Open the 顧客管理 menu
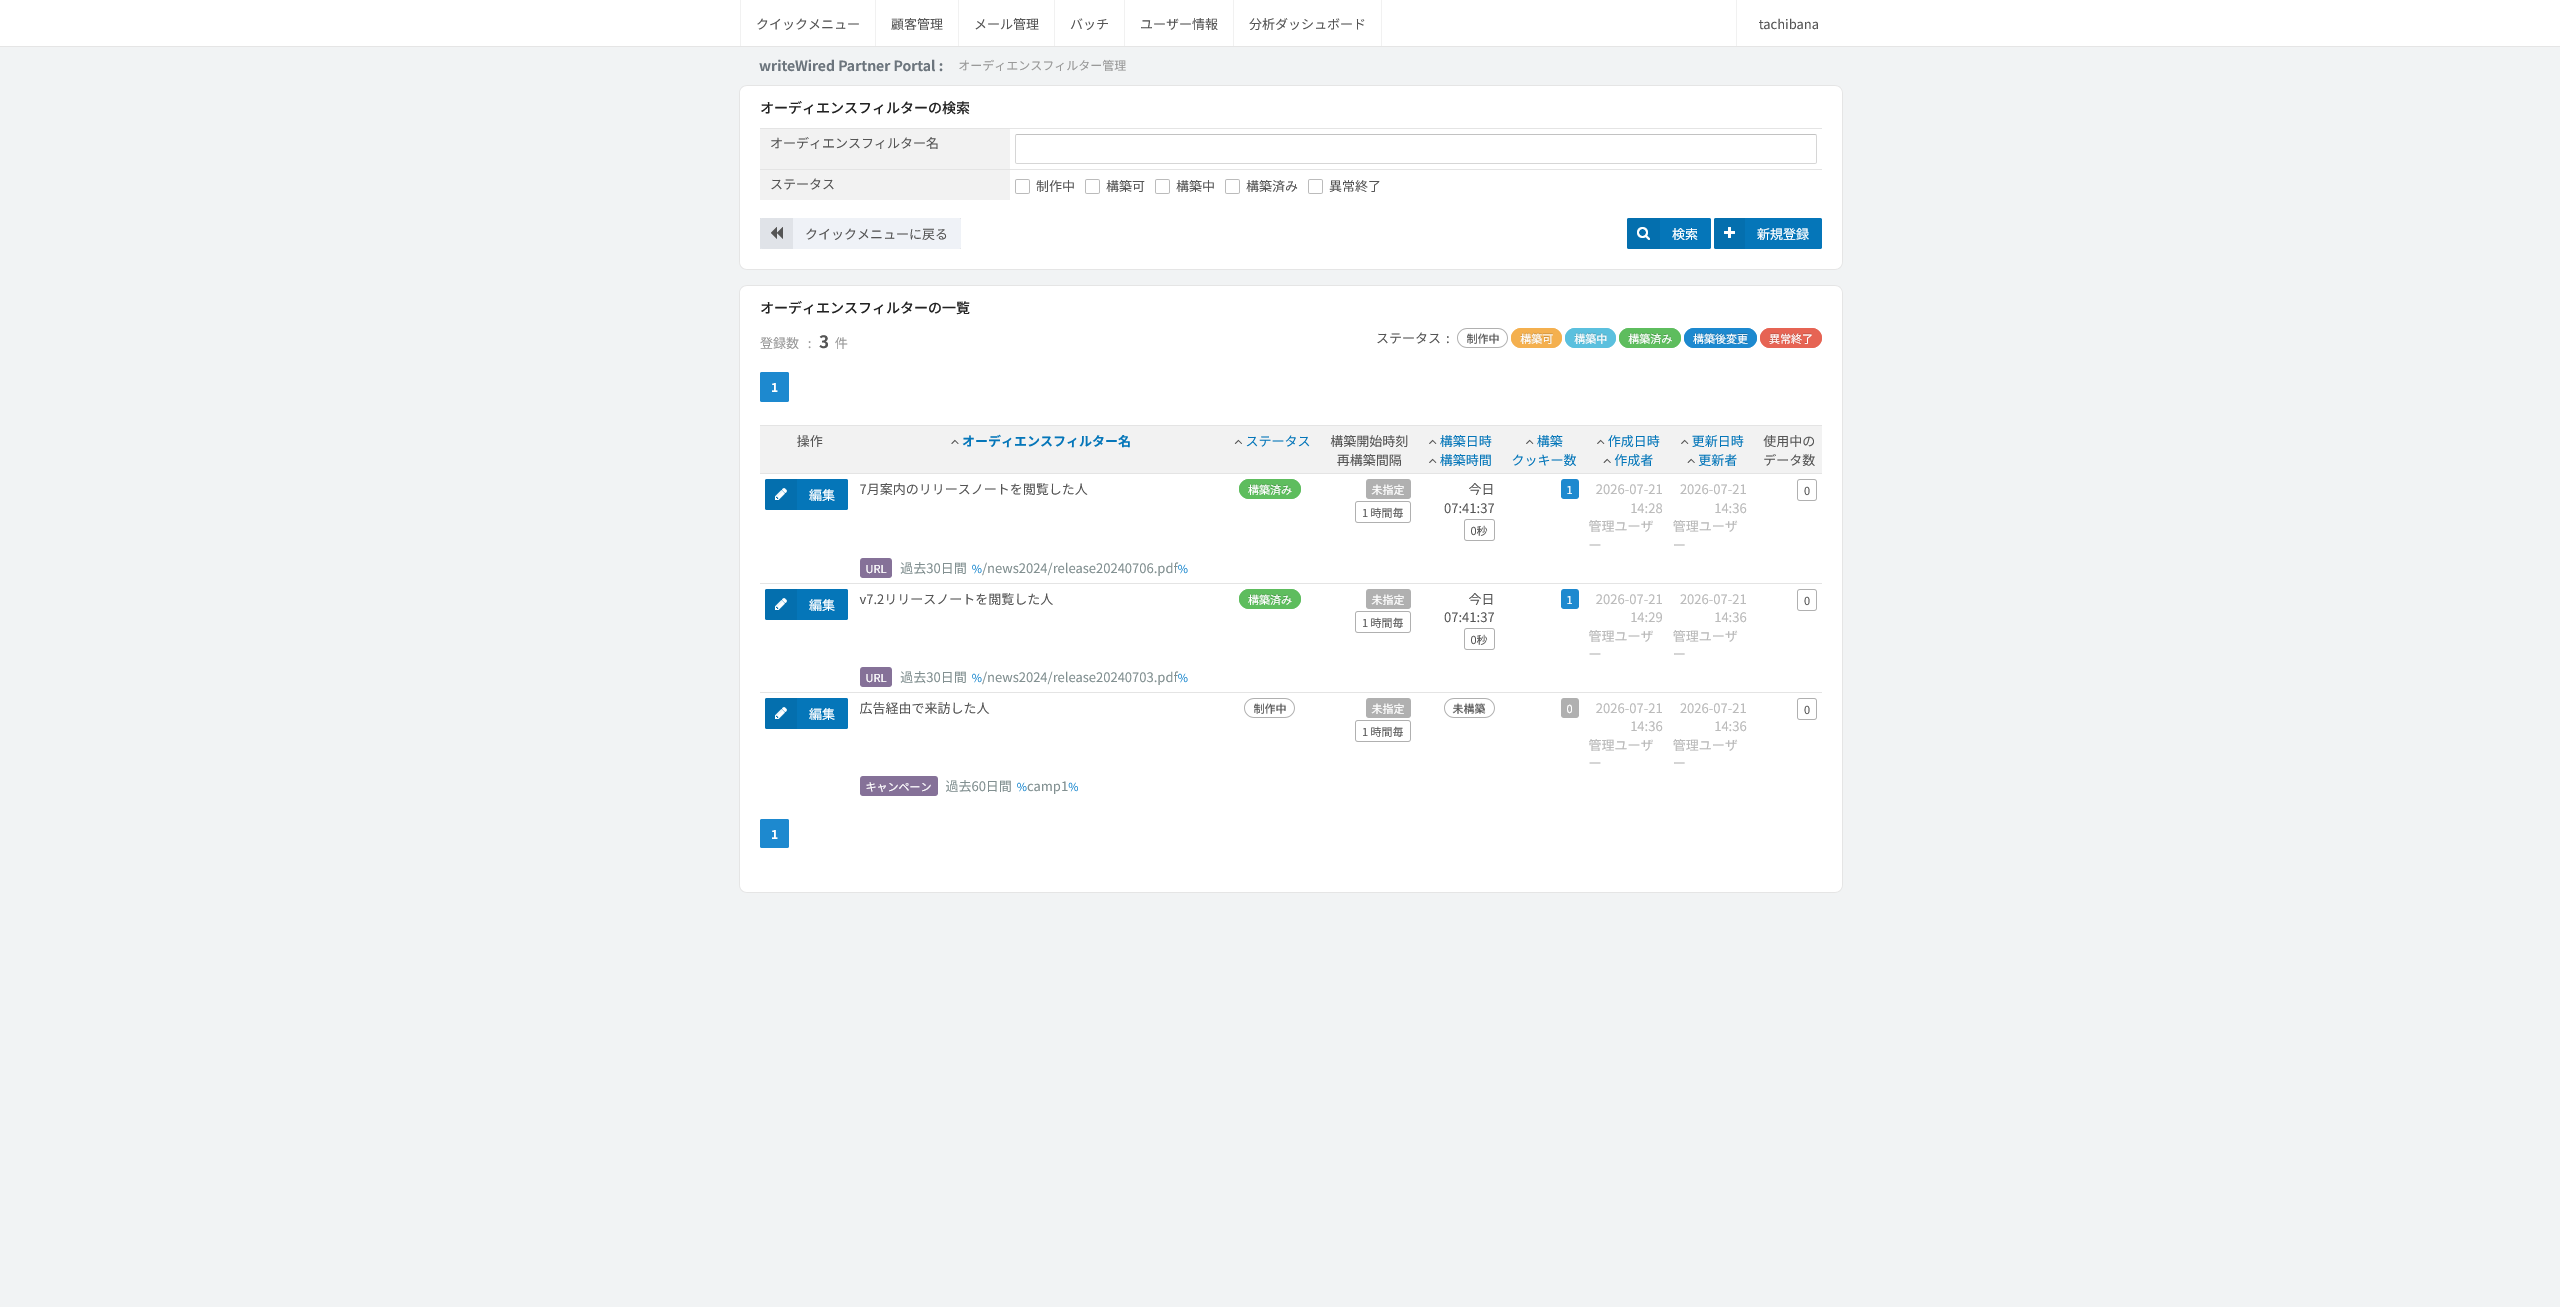 click(x=917, y=24)
